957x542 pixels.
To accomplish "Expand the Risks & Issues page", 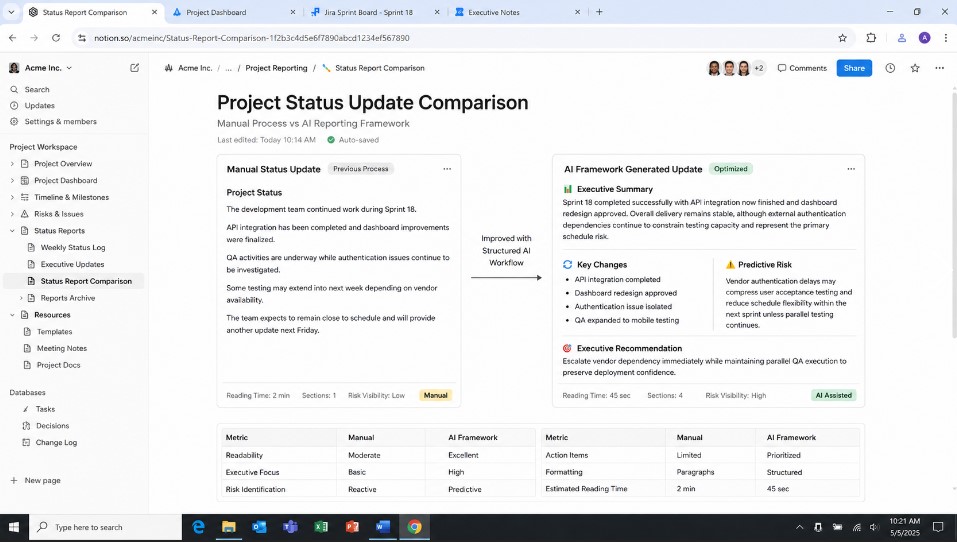I will (x=12, y=214).
